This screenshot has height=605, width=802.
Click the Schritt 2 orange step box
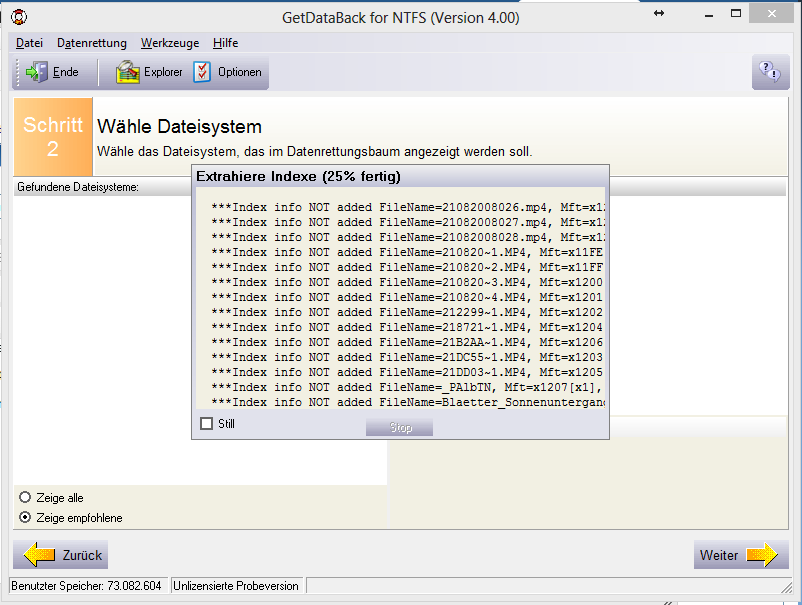pyautogui.click(x=53, y=137)
